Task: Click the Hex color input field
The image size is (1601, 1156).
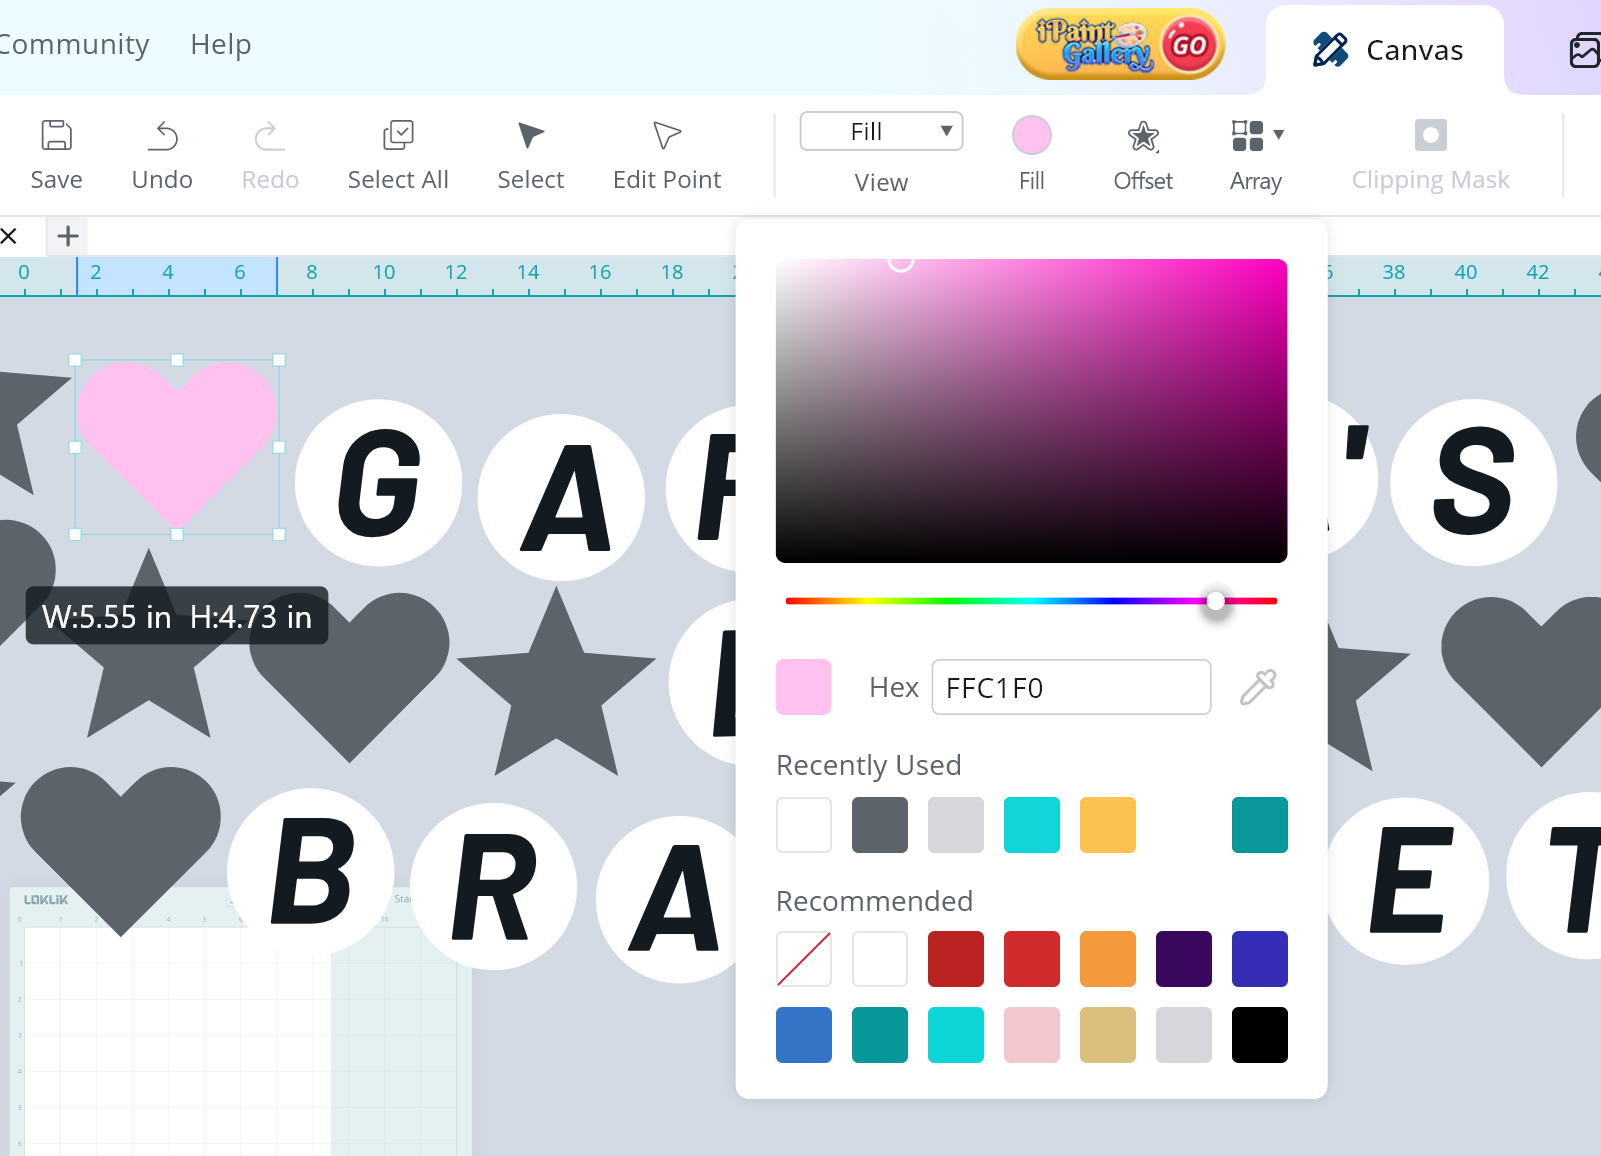Action: coord(1070,687)
